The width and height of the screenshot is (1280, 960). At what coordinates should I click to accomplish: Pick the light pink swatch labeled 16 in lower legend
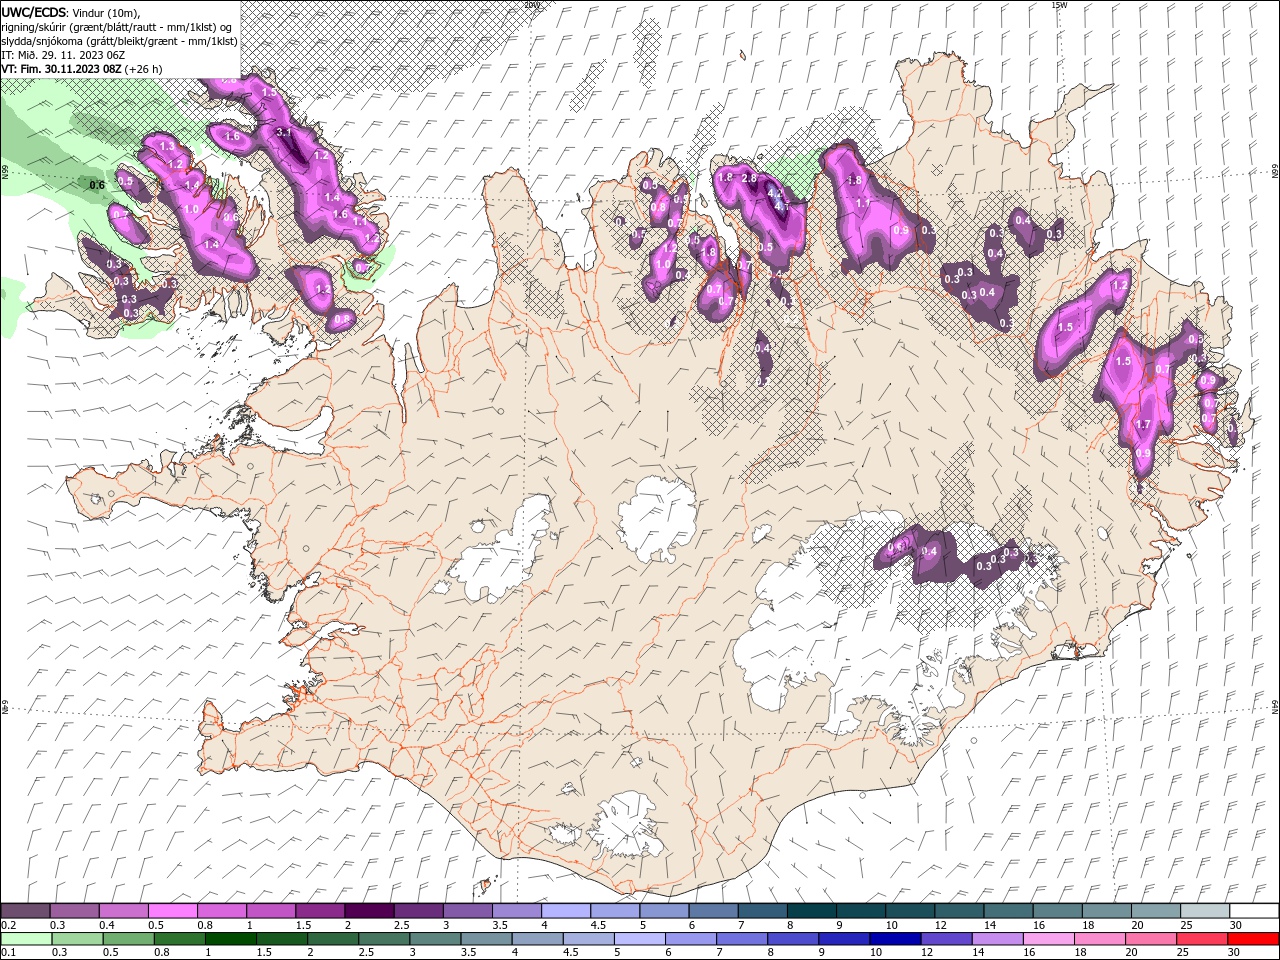pyautogui.click(x=1050, y=939)
